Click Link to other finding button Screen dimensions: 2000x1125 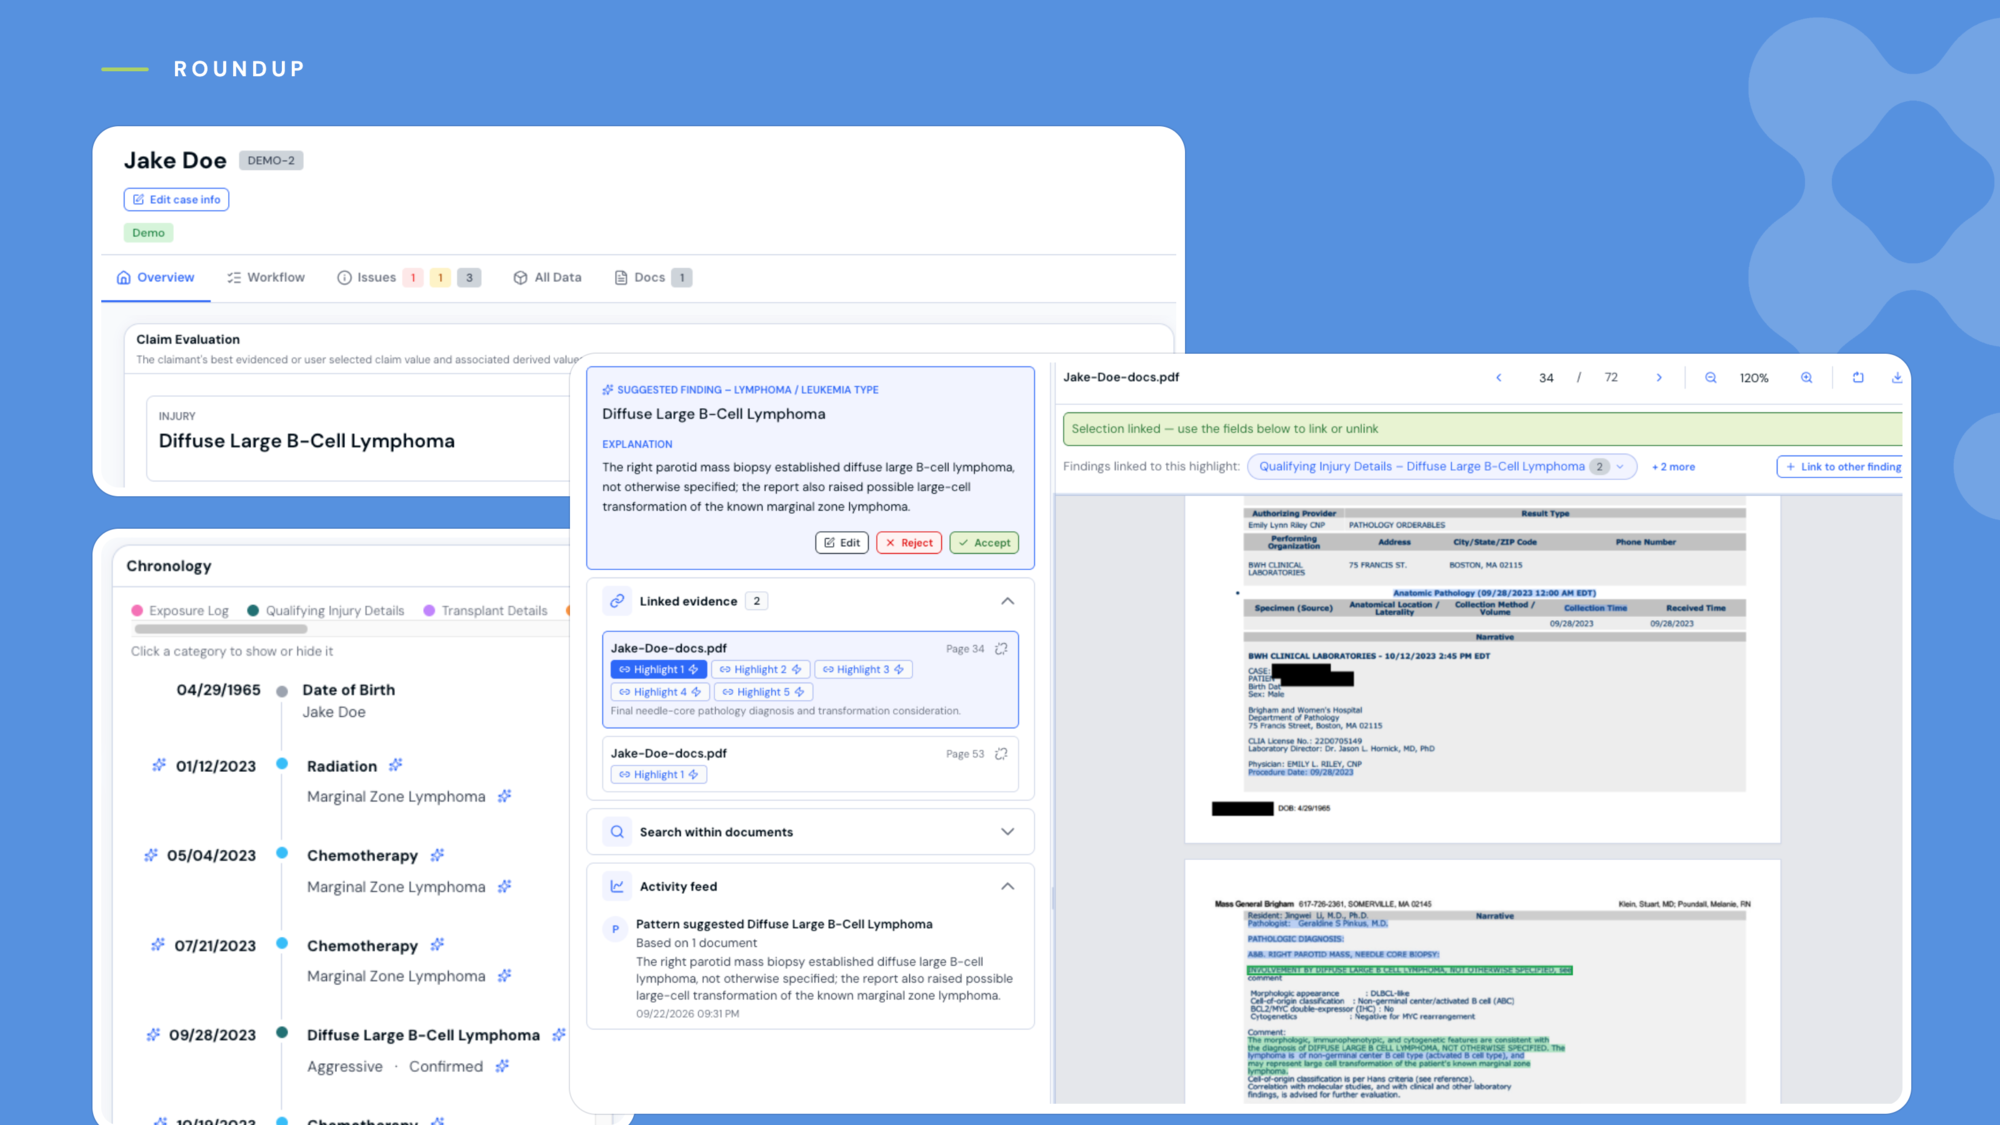click(x=1841, y=467)
